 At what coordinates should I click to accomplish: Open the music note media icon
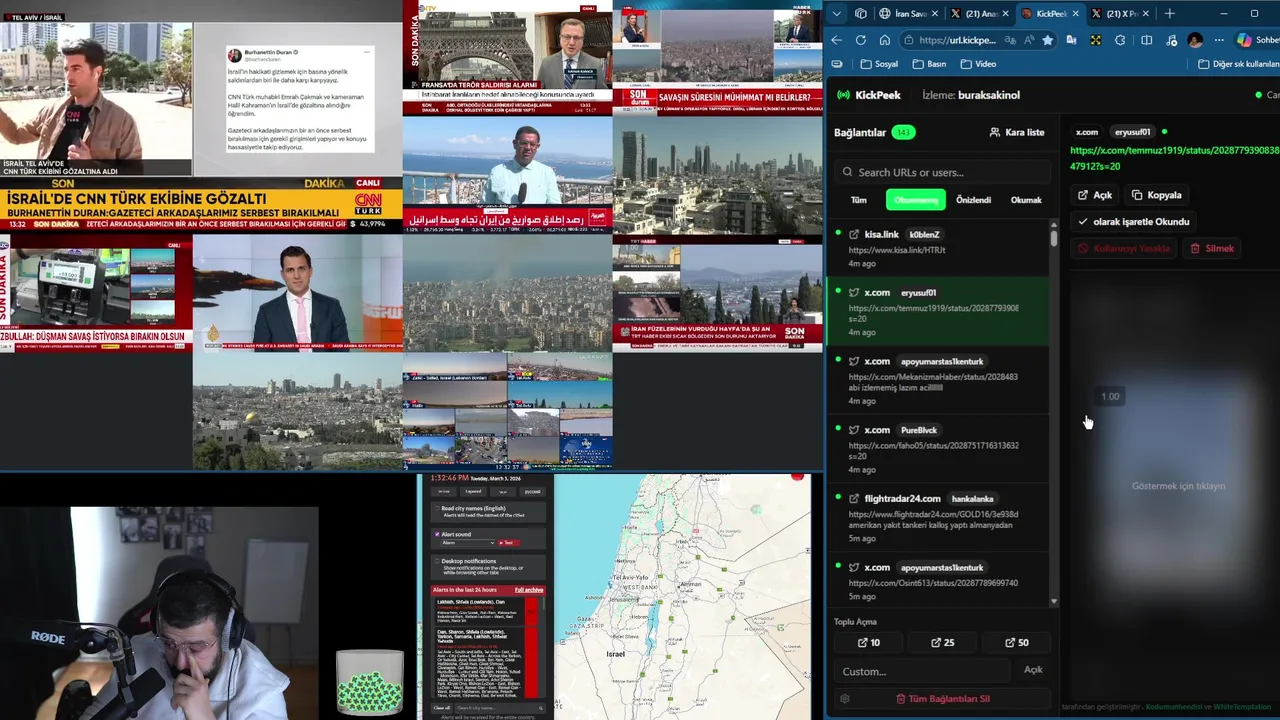(x=1170, y=40)
